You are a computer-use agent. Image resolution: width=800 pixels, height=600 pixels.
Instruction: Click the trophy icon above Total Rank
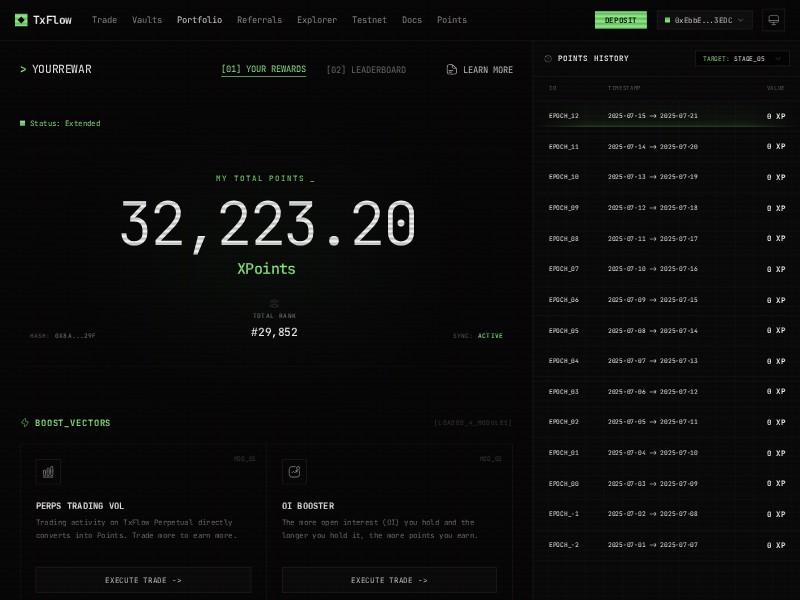[x=274, y=304]
